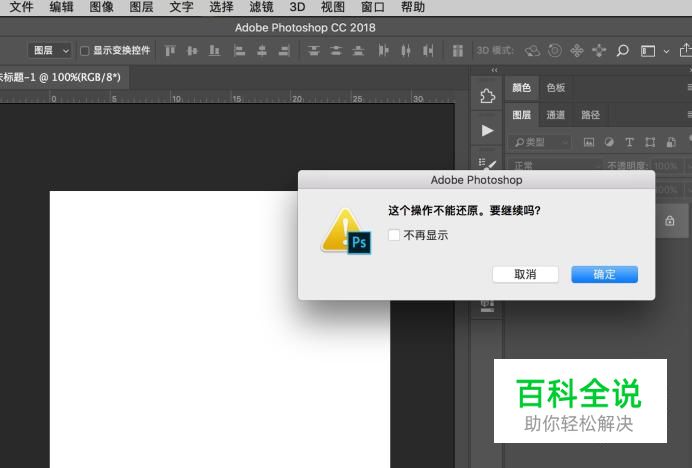Open the brush settings panel icon
This screenshot has width=692, height=468.
tap(487, 163)
